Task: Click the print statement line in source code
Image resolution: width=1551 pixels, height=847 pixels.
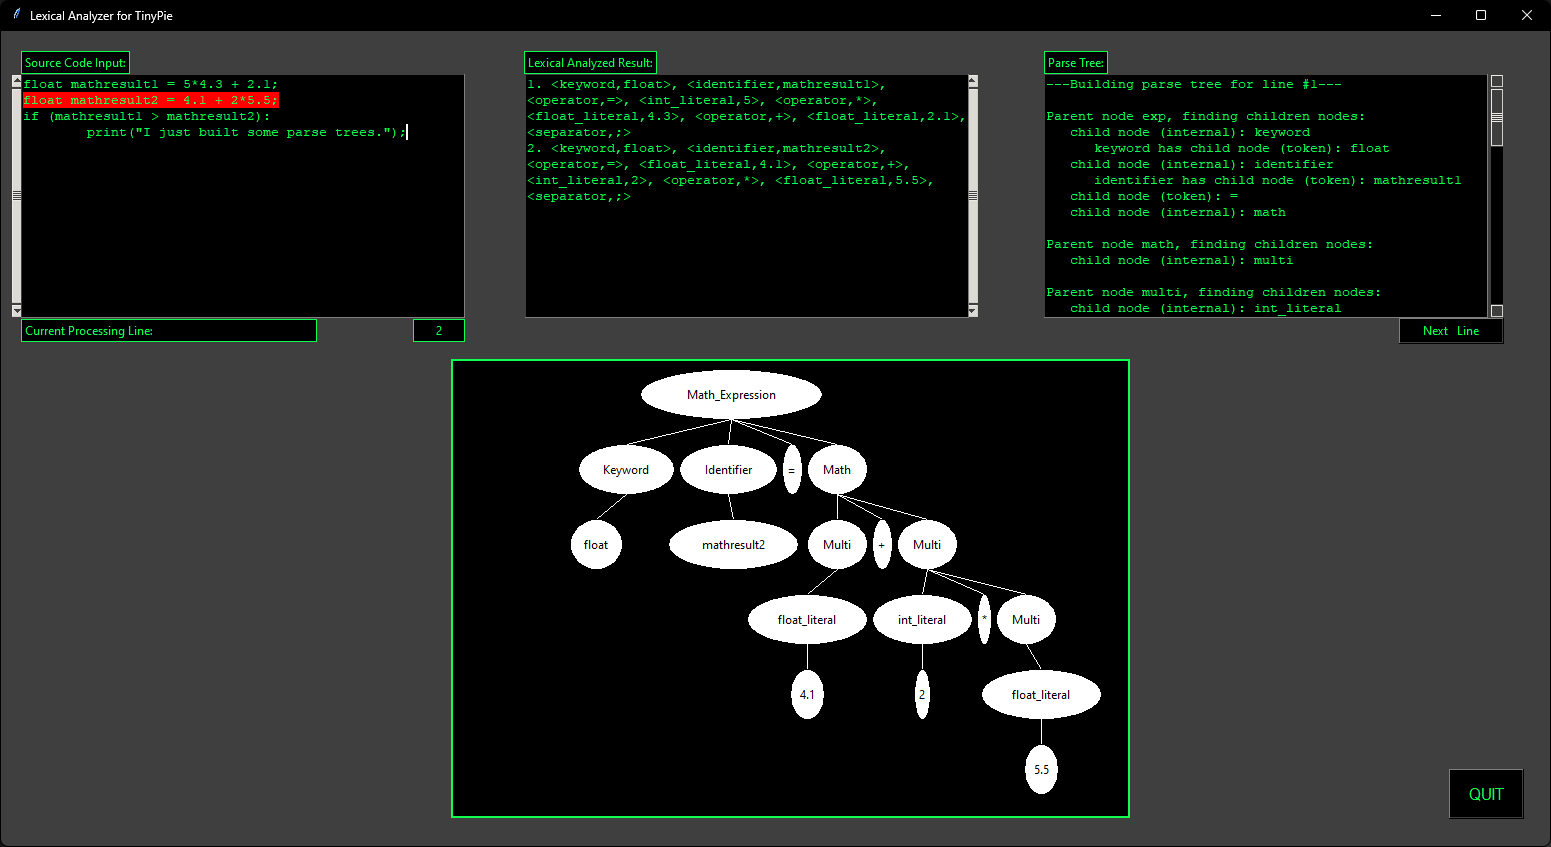Action: point(246,132)
